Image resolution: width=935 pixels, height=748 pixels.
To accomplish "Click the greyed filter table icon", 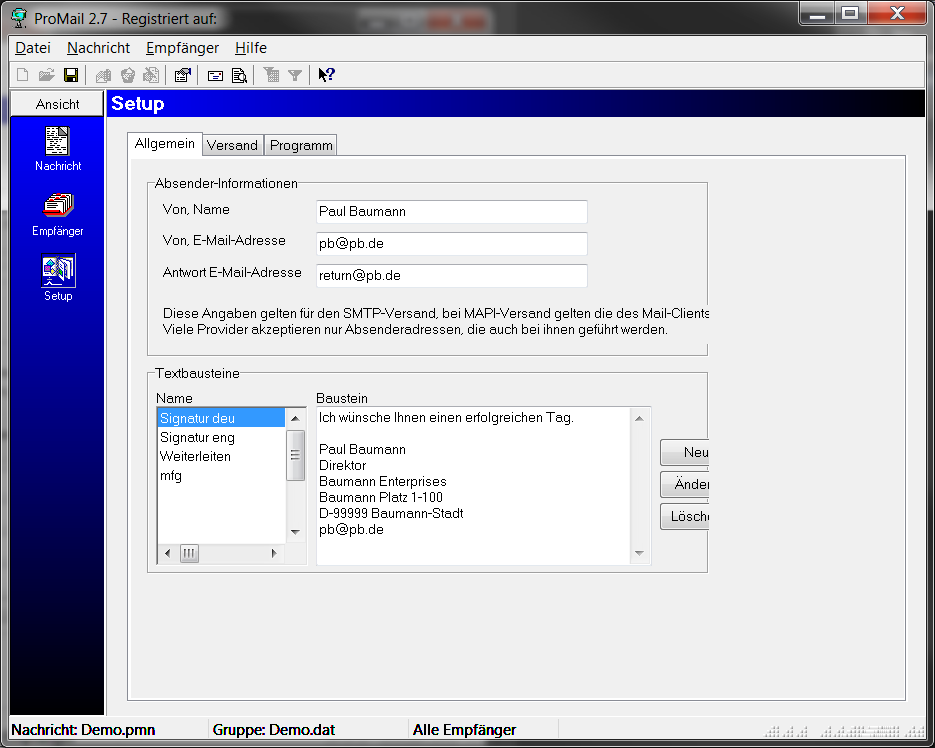I will point(271,75).
